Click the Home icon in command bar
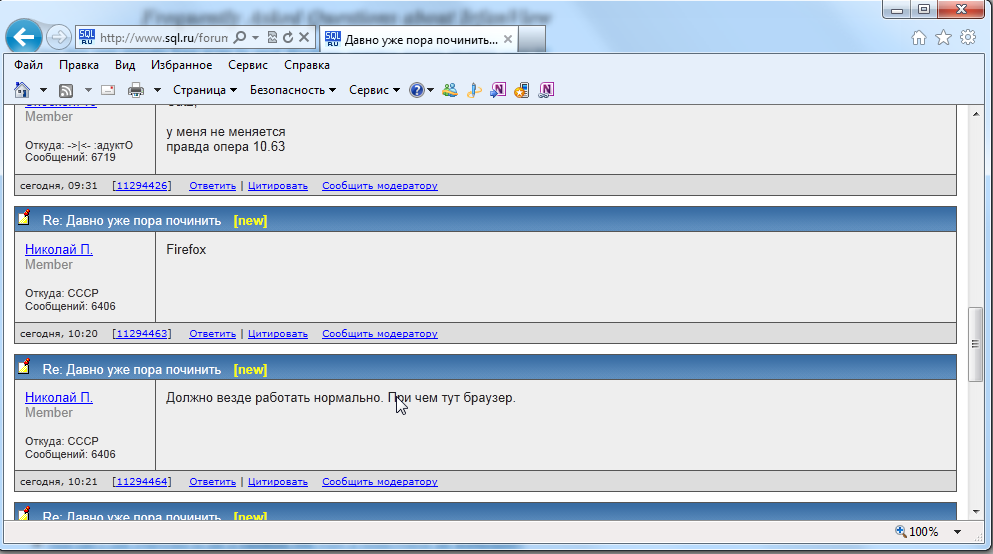This screenshot has height=554, width=993. tap(22, 90)
